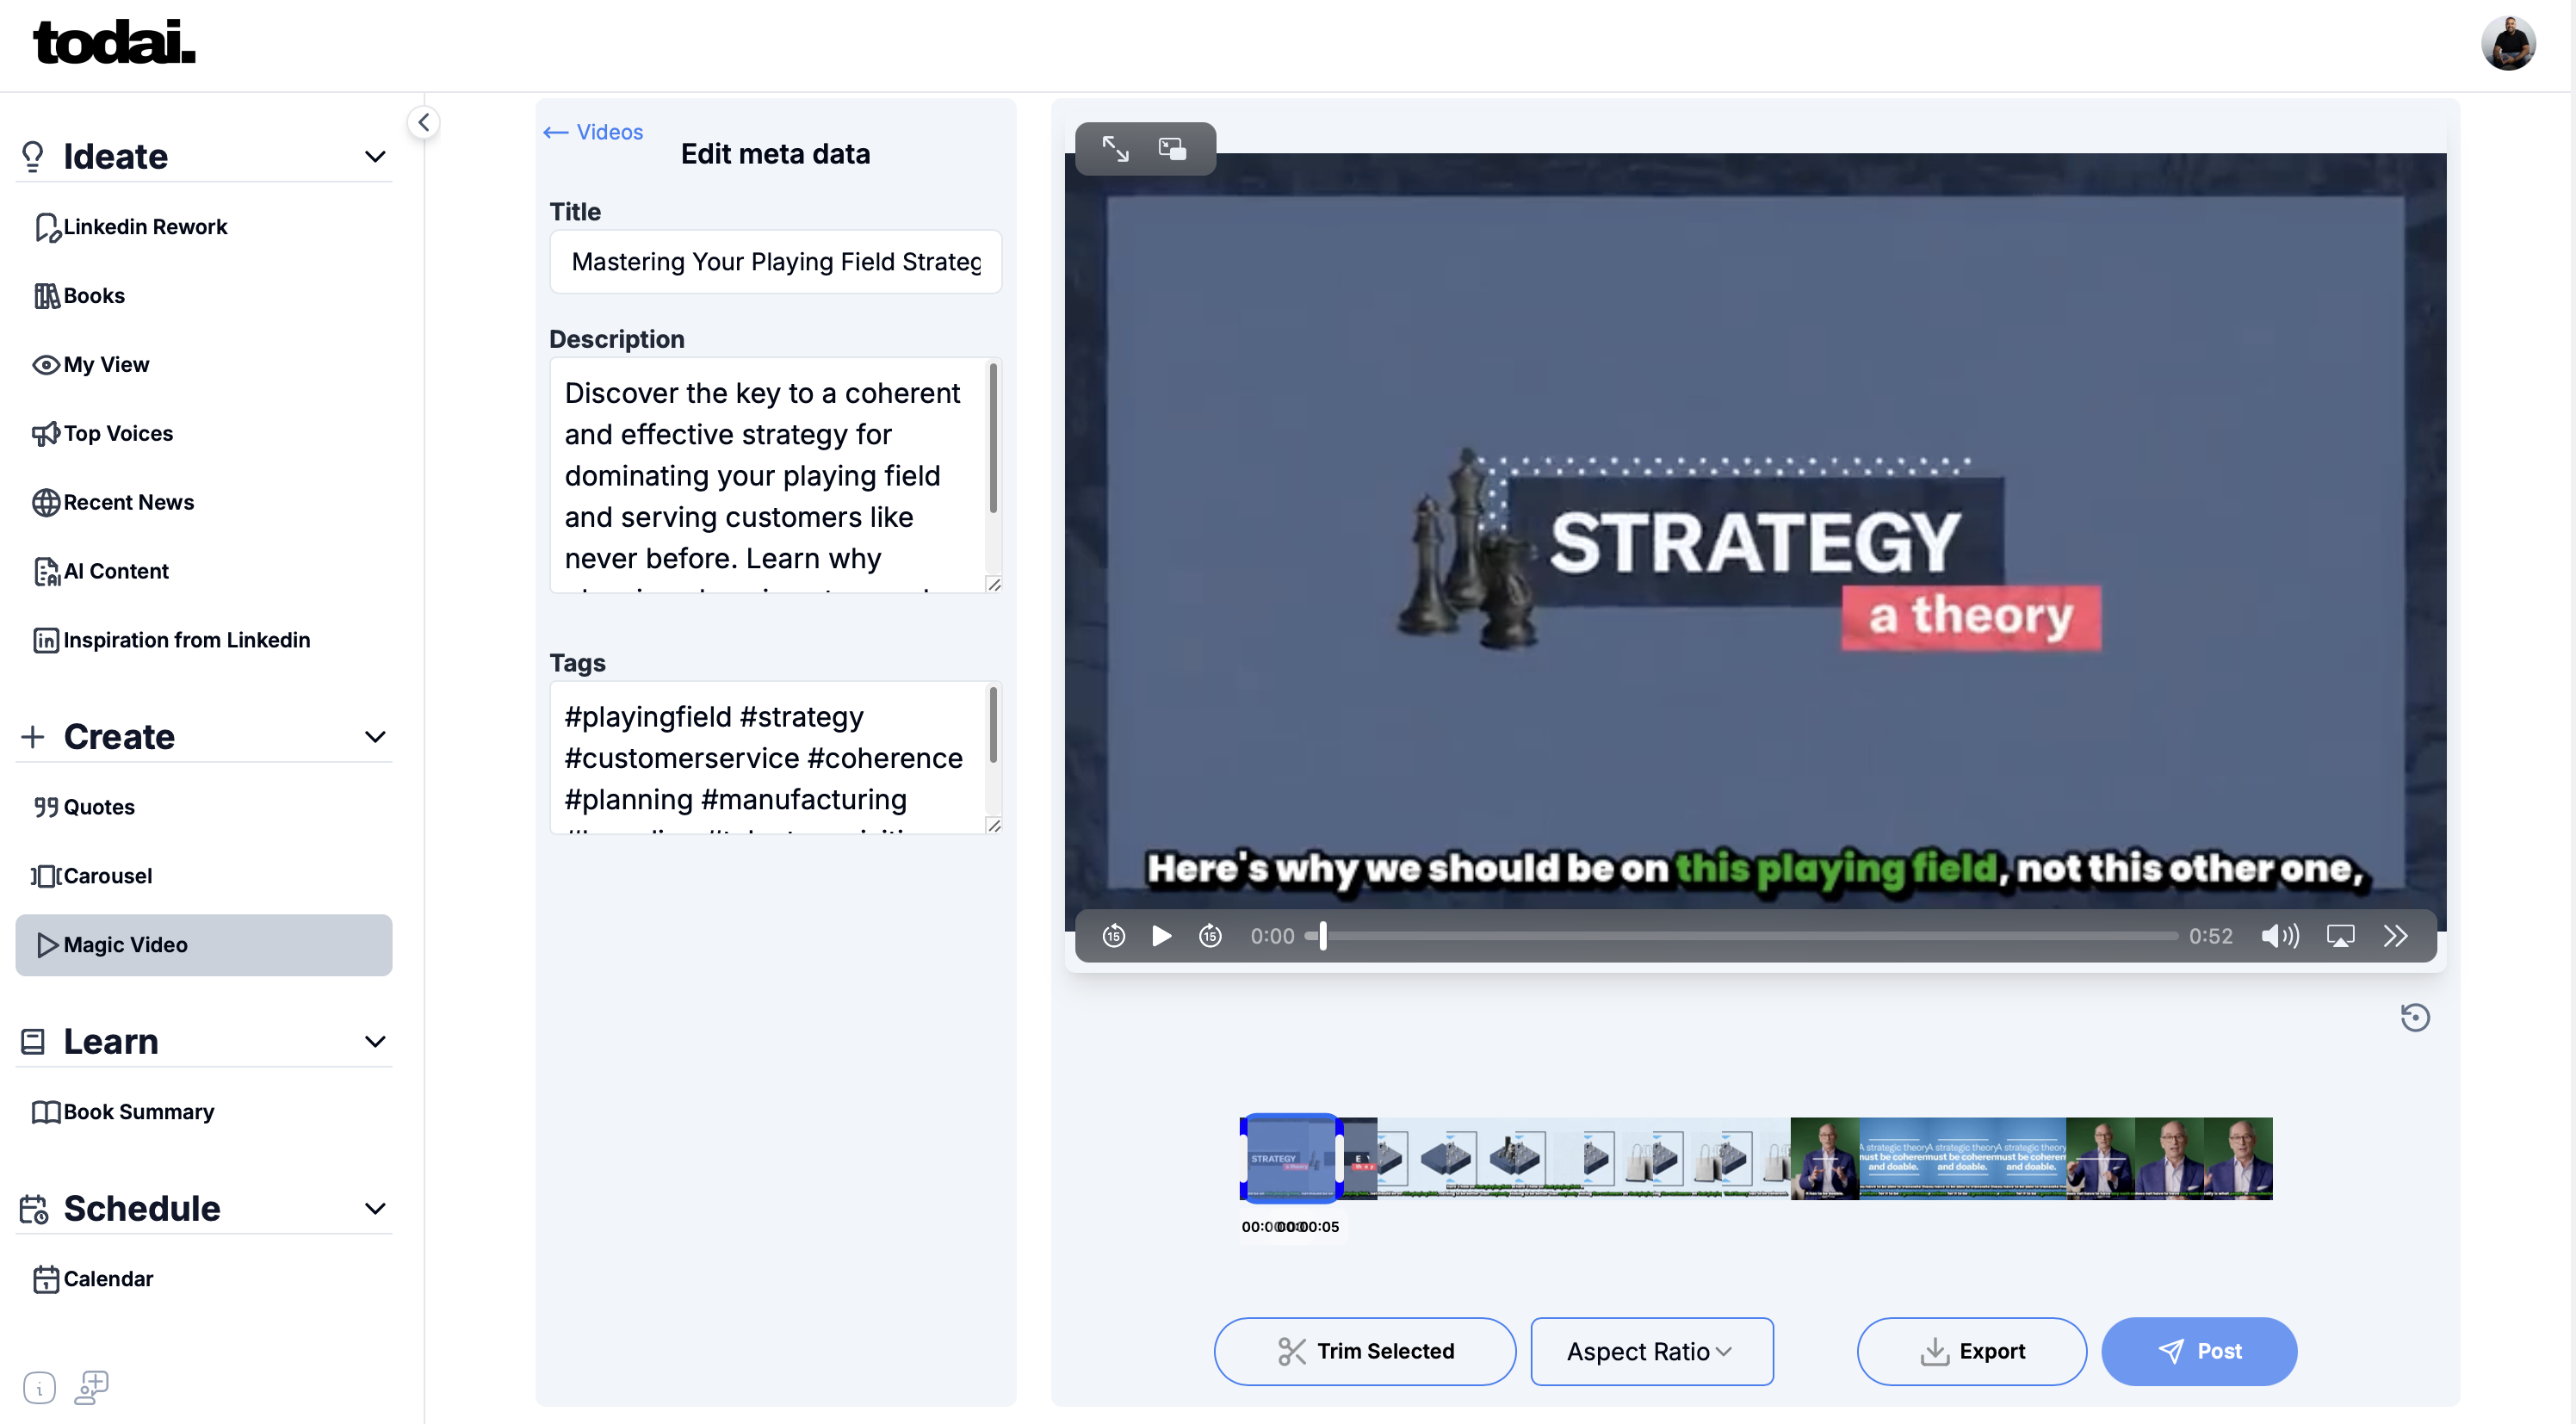Rewind video 15 seconds

(1113, 936)
